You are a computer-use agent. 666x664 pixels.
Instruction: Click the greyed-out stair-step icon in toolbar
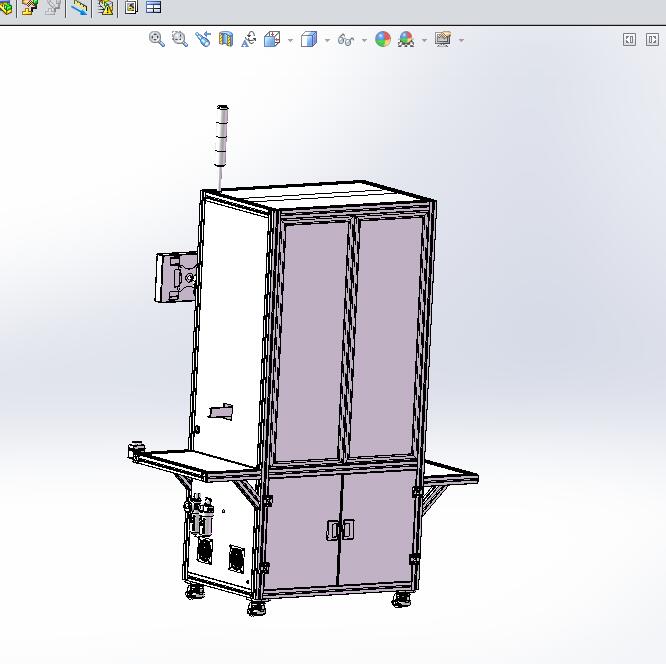click(53, 7)
